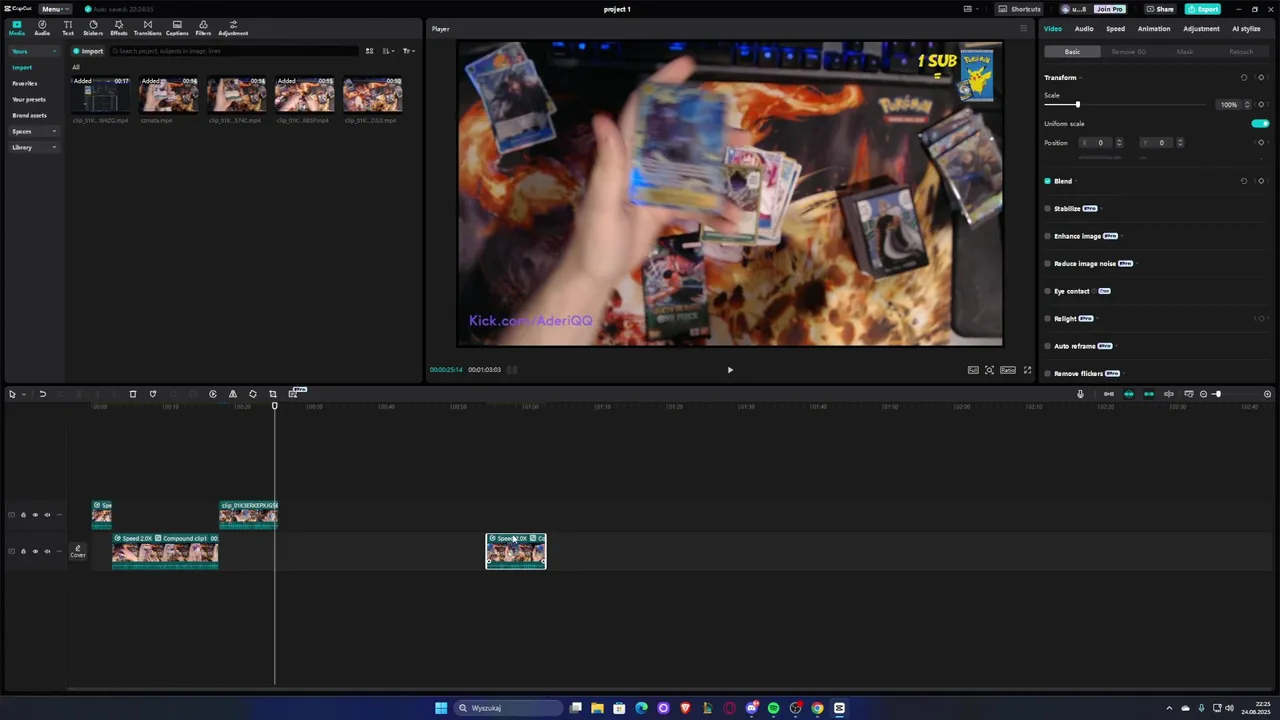This screenshot has height=720, width=1280.
Task: Click the Ratio button in Player
Action: 1008,370
